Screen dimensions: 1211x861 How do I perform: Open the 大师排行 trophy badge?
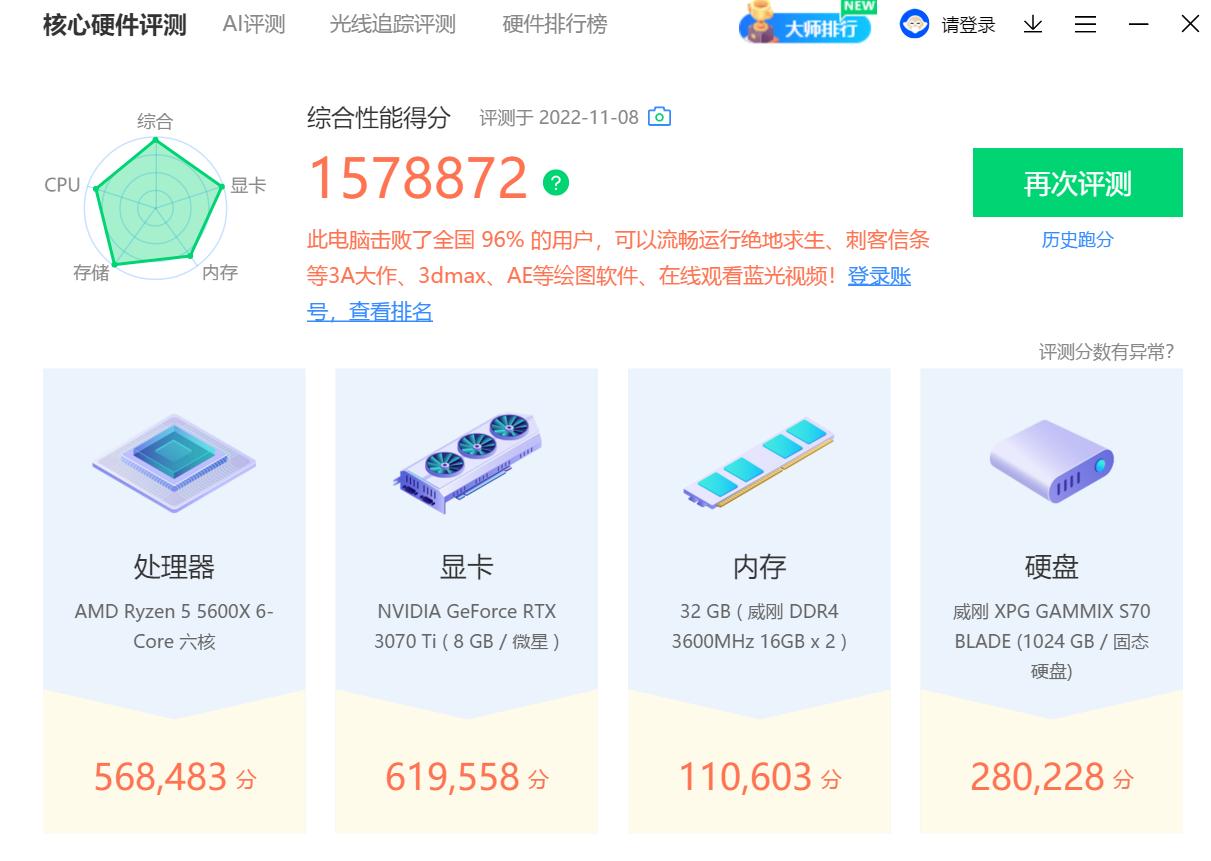point(808,23)
